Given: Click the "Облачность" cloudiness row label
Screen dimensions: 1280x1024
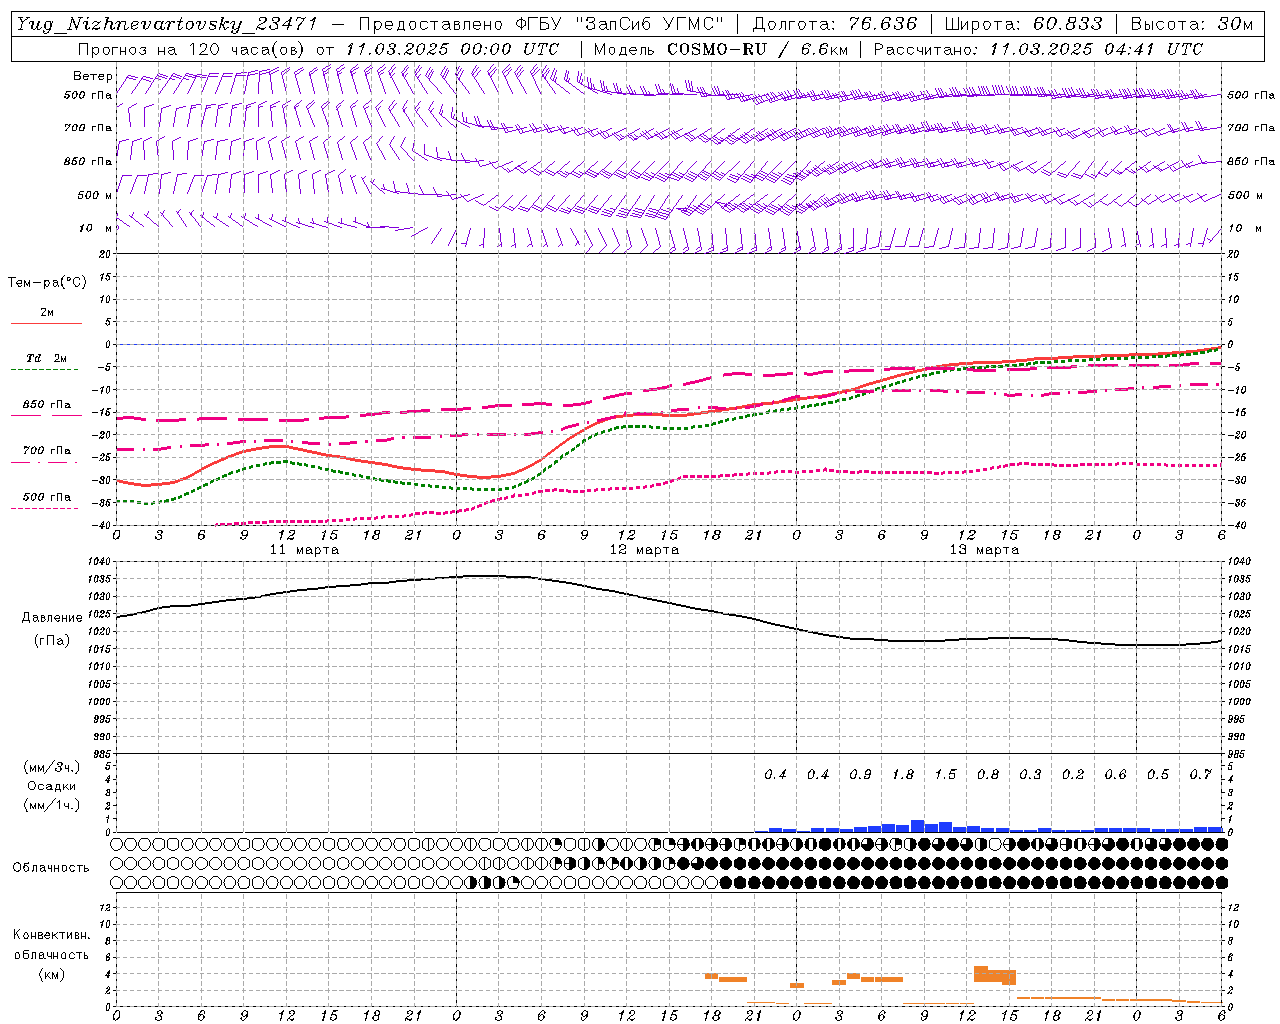Looking at the screenshot, I should click(x=51, y=867).
